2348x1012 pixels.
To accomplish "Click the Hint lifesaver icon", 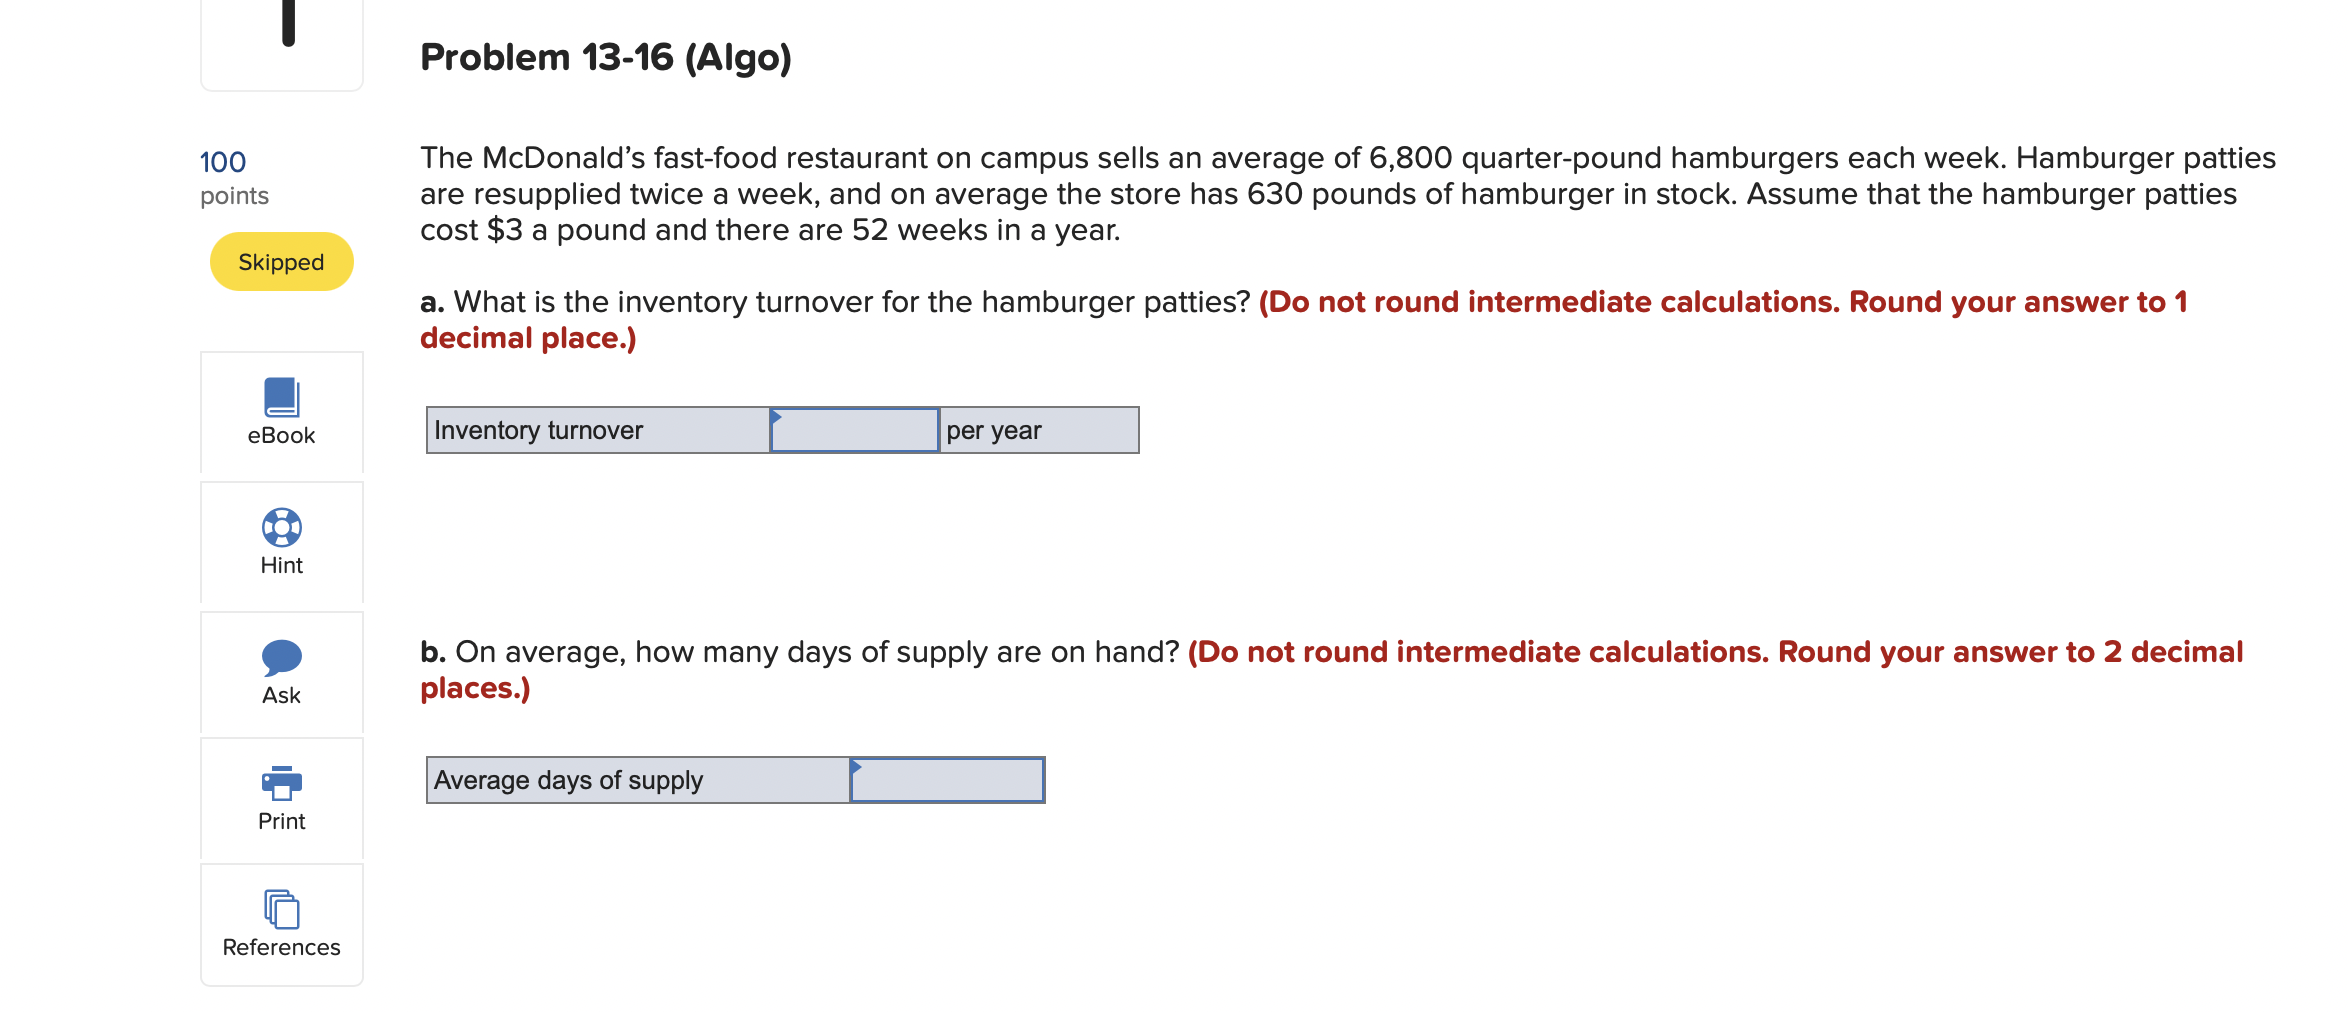I will tap(281, 527).
